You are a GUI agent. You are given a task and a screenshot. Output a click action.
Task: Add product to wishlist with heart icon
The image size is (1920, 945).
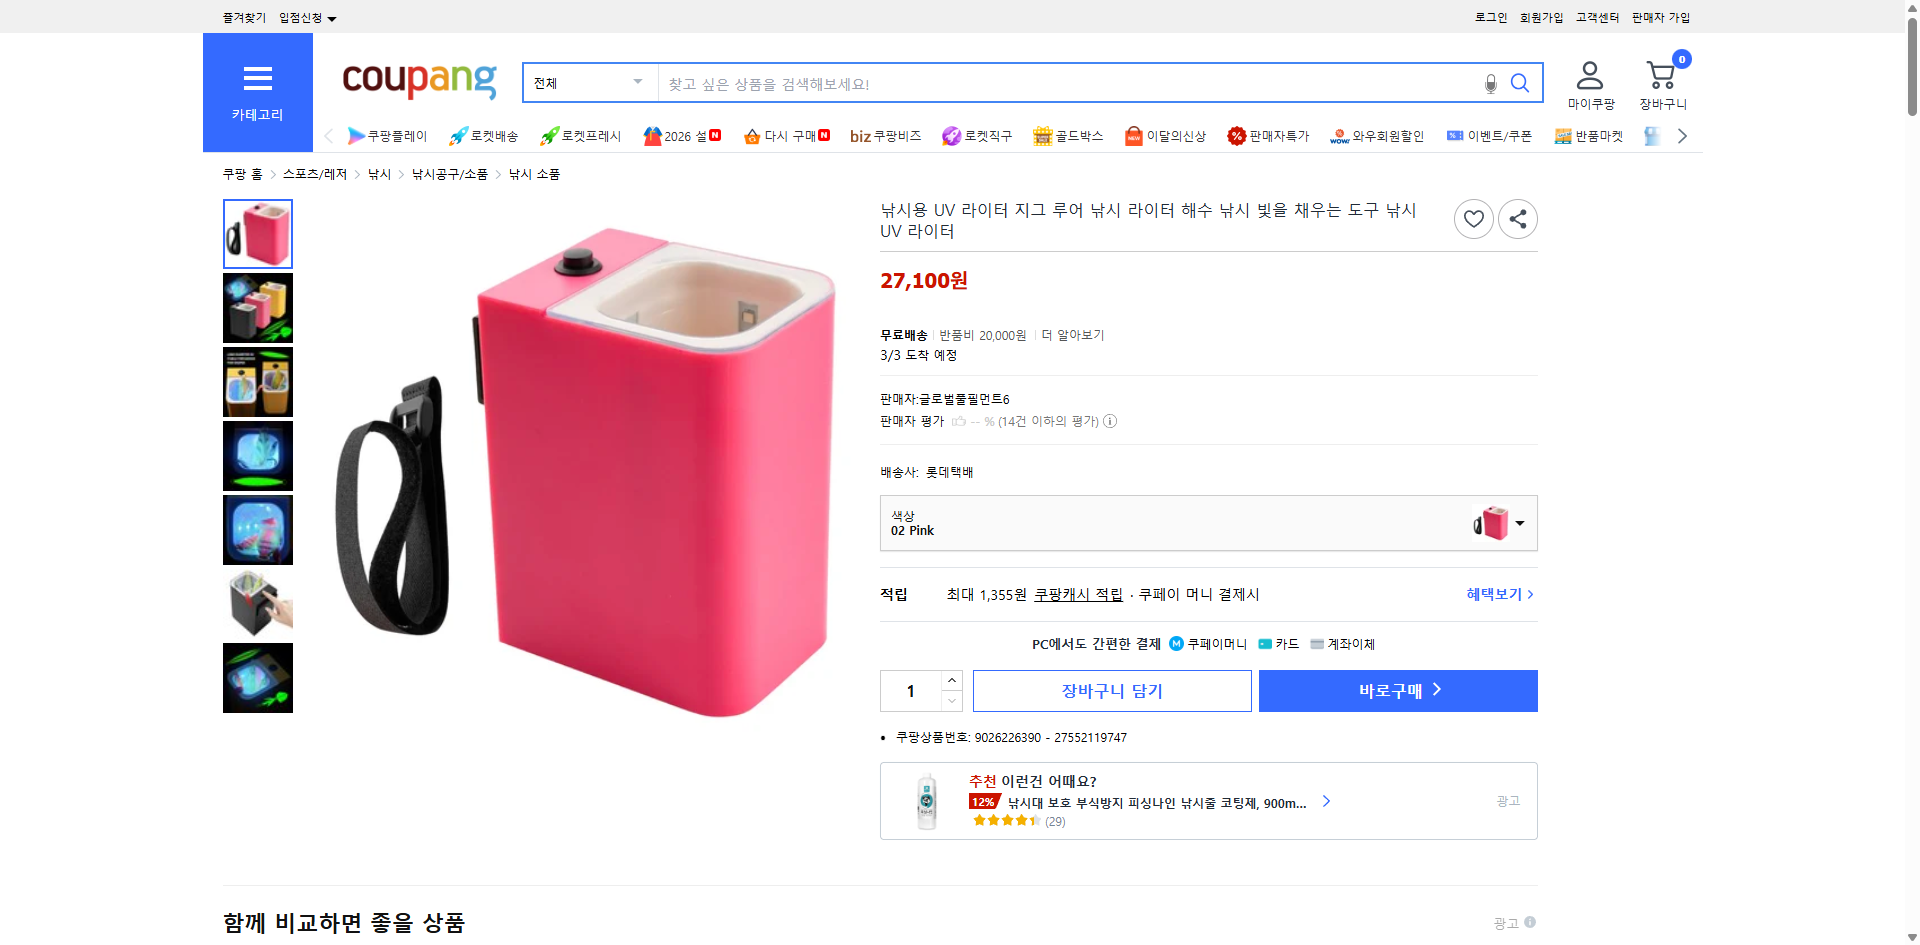(x=1473, y=218)
